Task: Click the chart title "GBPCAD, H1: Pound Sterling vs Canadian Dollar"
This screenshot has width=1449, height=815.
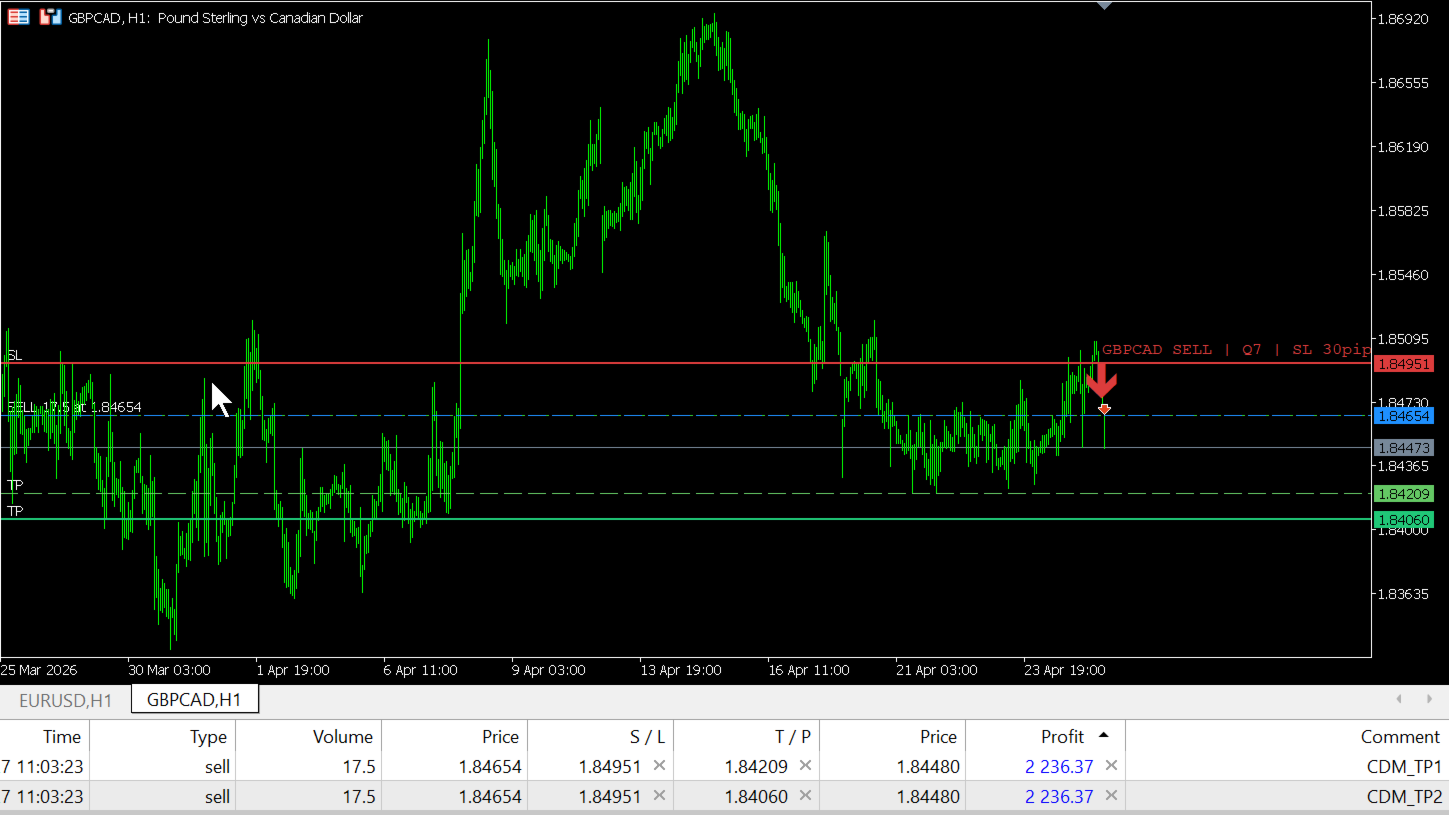Action: coord(216,18)
